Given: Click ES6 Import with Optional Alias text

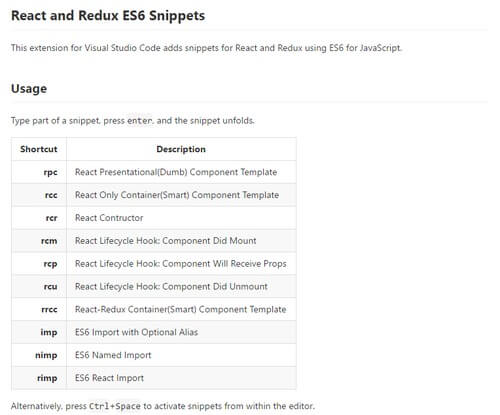Looking at the screenshot, I should [136, 332].
